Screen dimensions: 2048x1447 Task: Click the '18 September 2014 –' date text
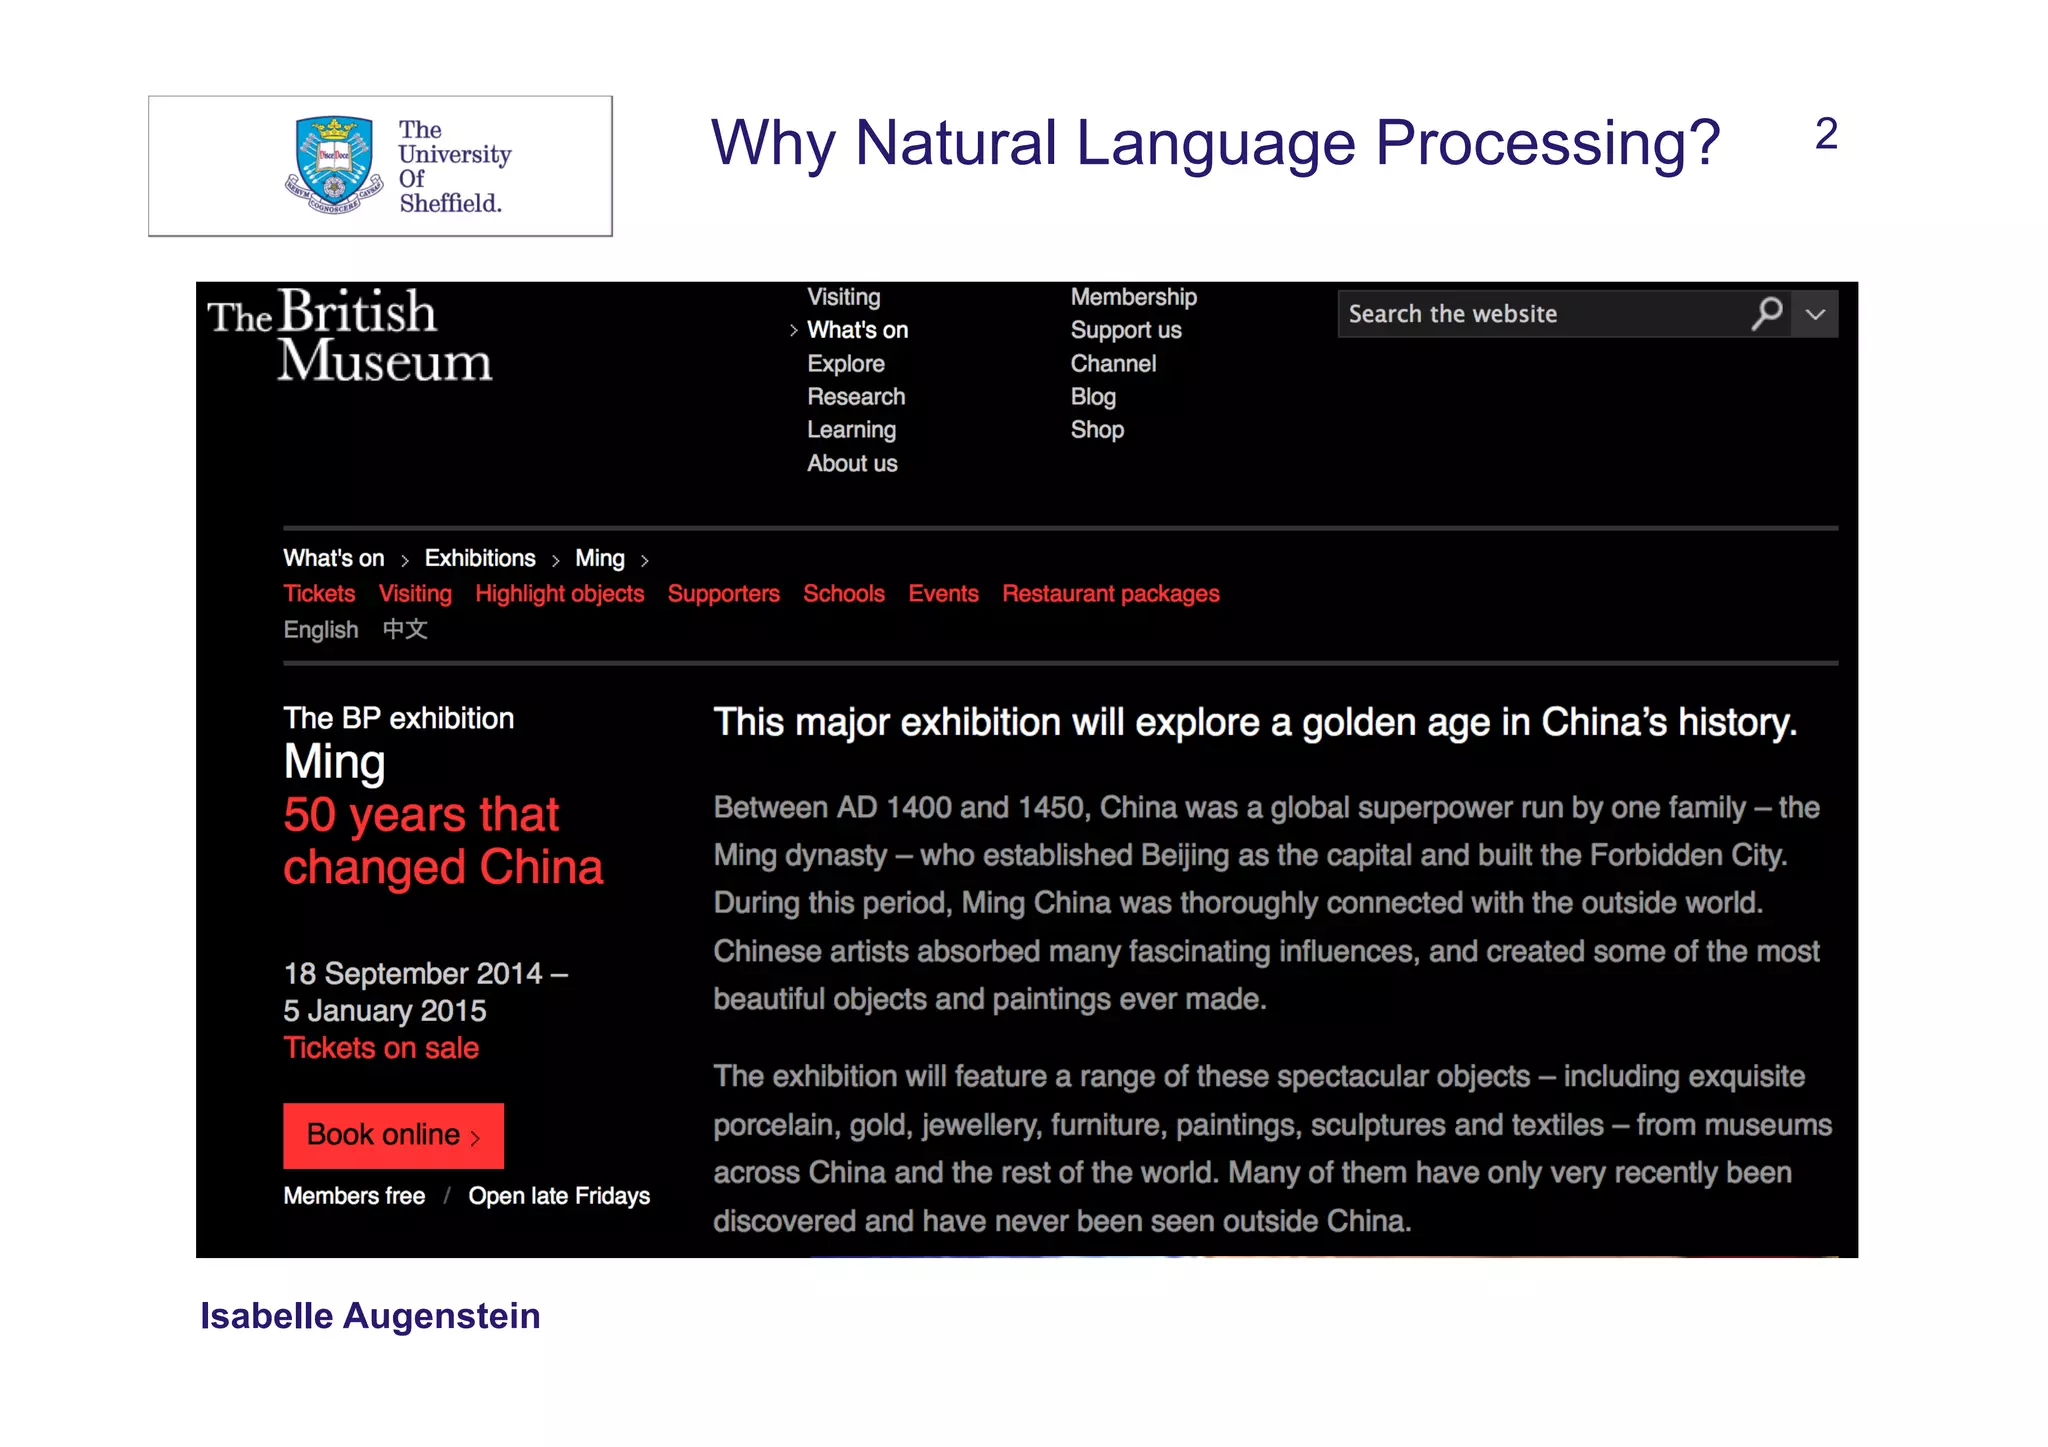[425, 973]
